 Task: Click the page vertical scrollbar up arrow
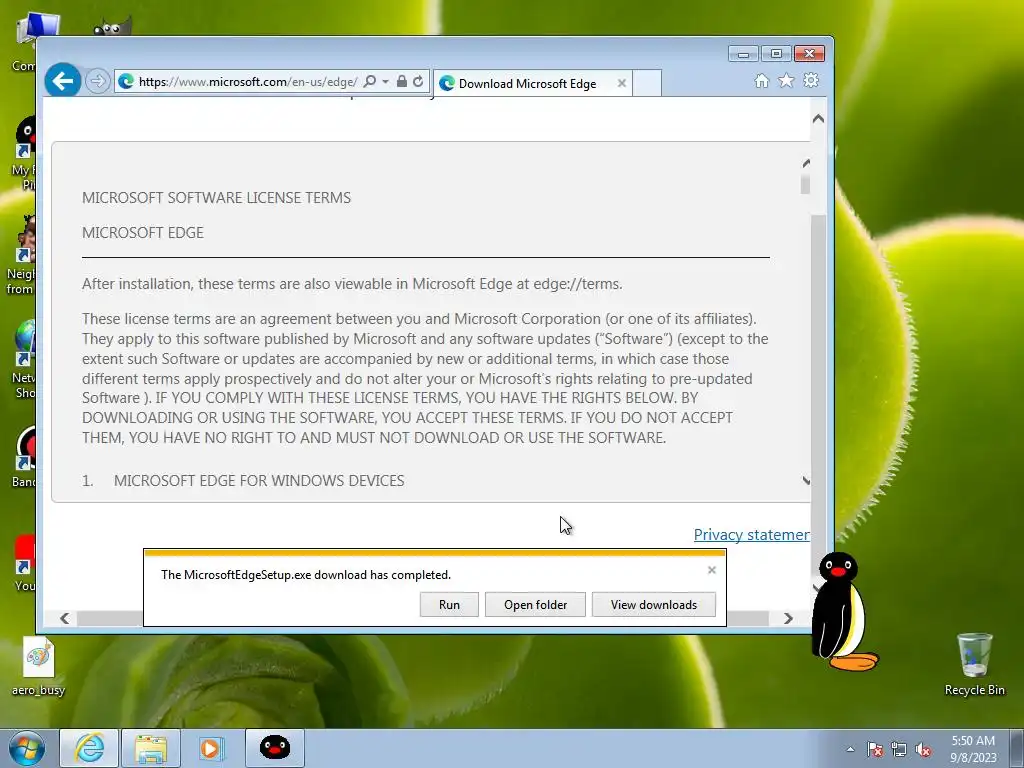[x=818, y=119]
